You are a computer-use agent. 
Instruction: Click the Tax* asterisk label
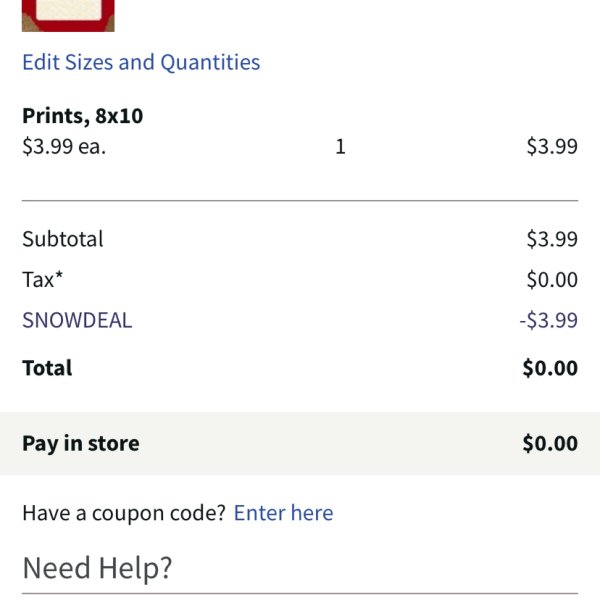42,279
